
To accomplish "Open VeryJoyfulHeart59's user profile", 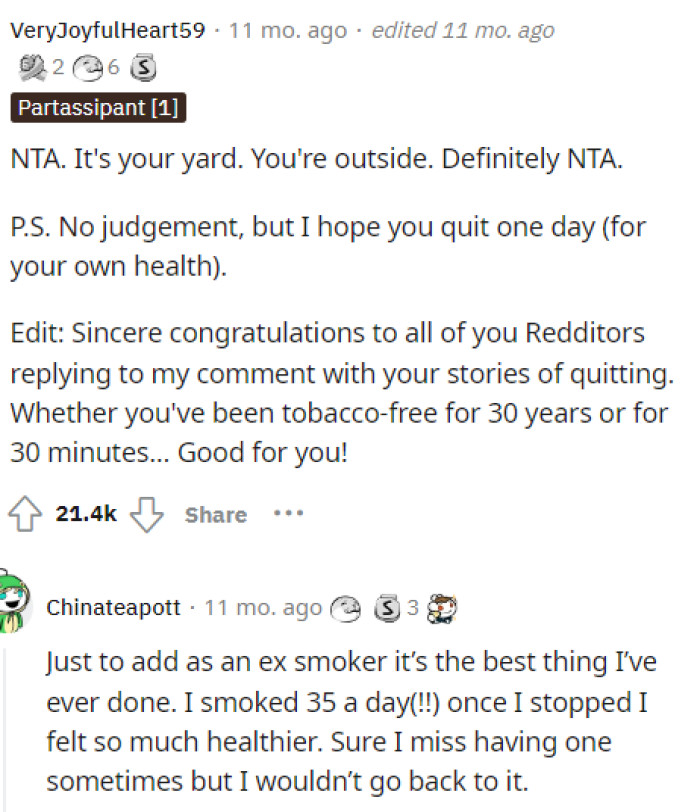I will pyautogui.click(x=108, y=30).
